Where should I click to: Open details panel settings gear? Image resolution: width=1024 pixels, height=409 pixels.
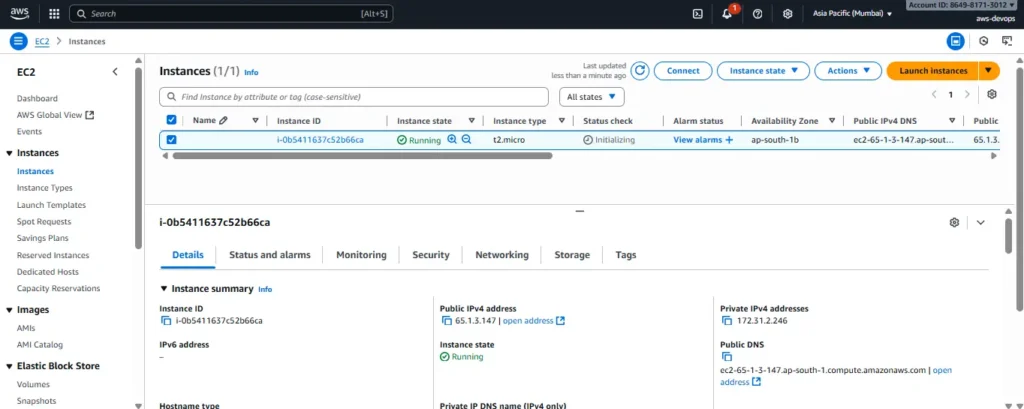[954, 222]
